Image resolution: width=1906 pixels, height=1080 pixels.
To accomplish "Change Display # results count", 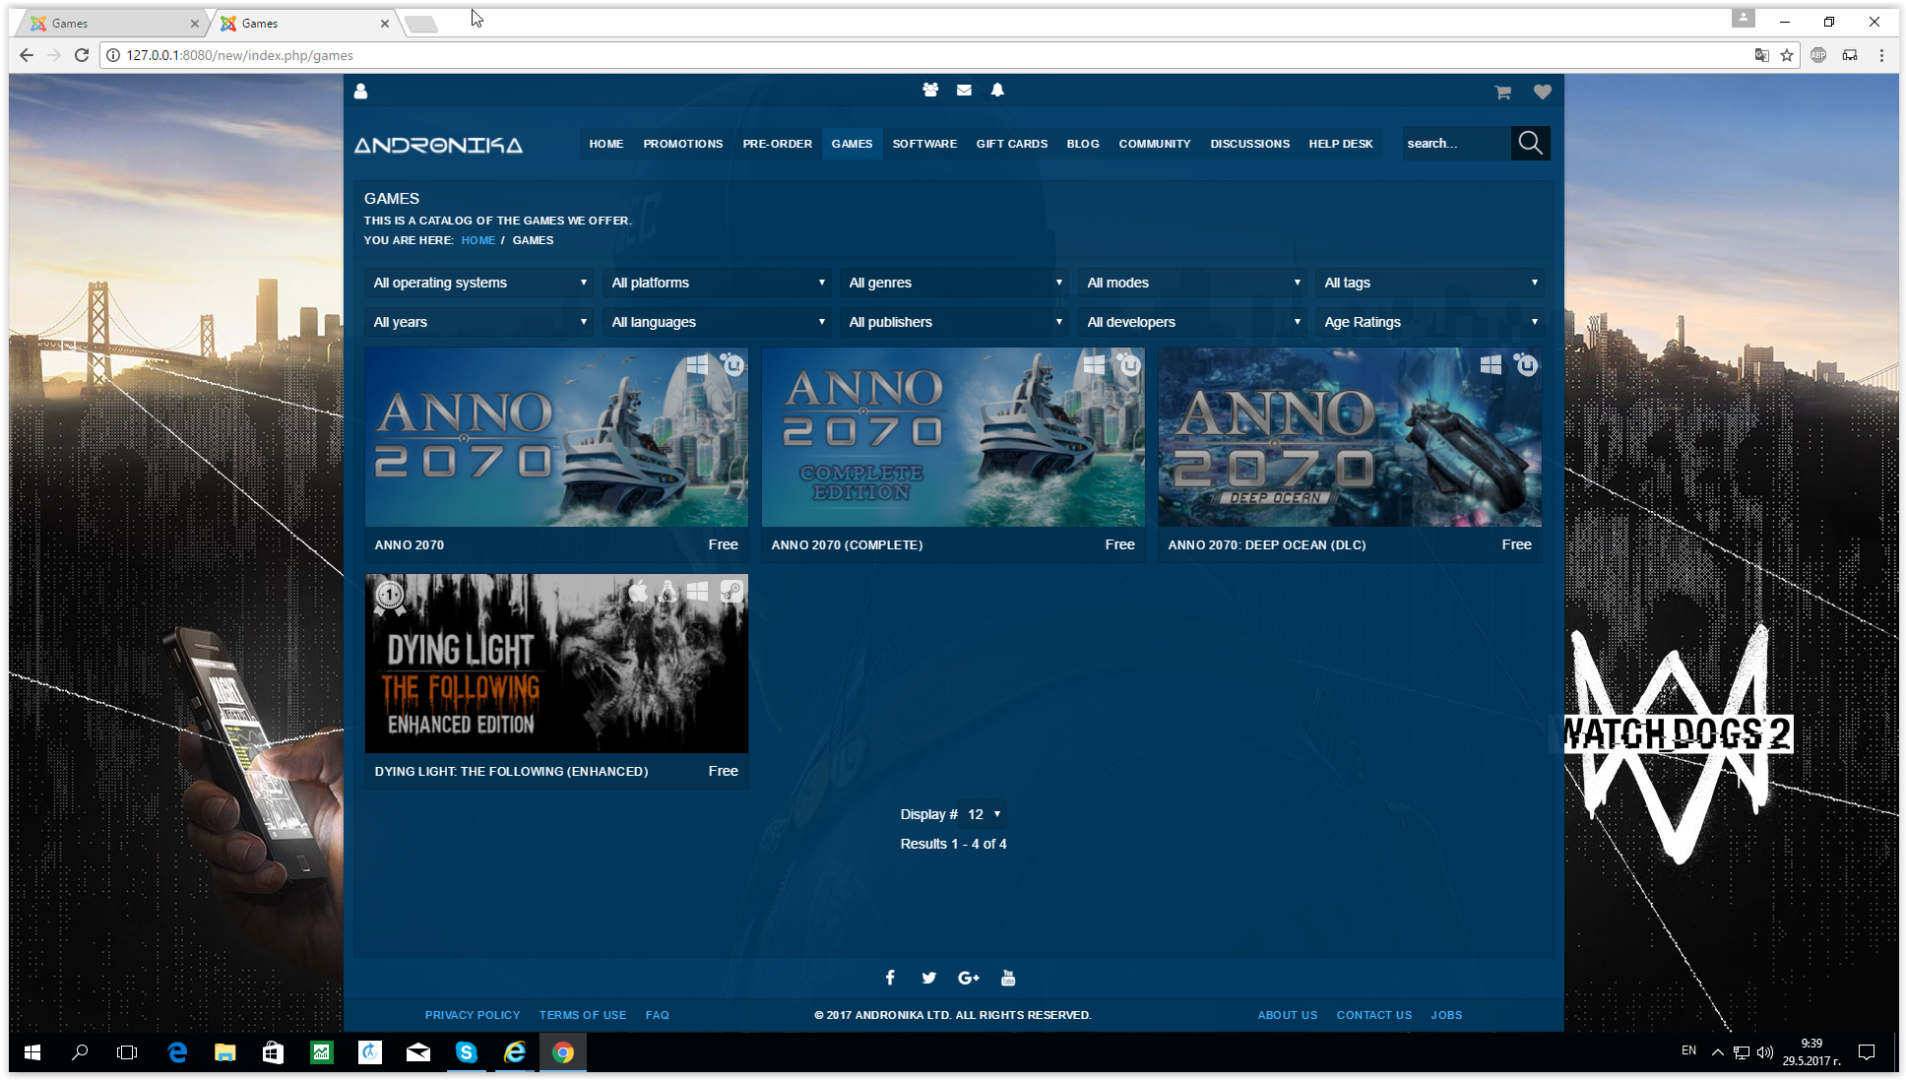I will pyautogui.click(x=984, y=814).
